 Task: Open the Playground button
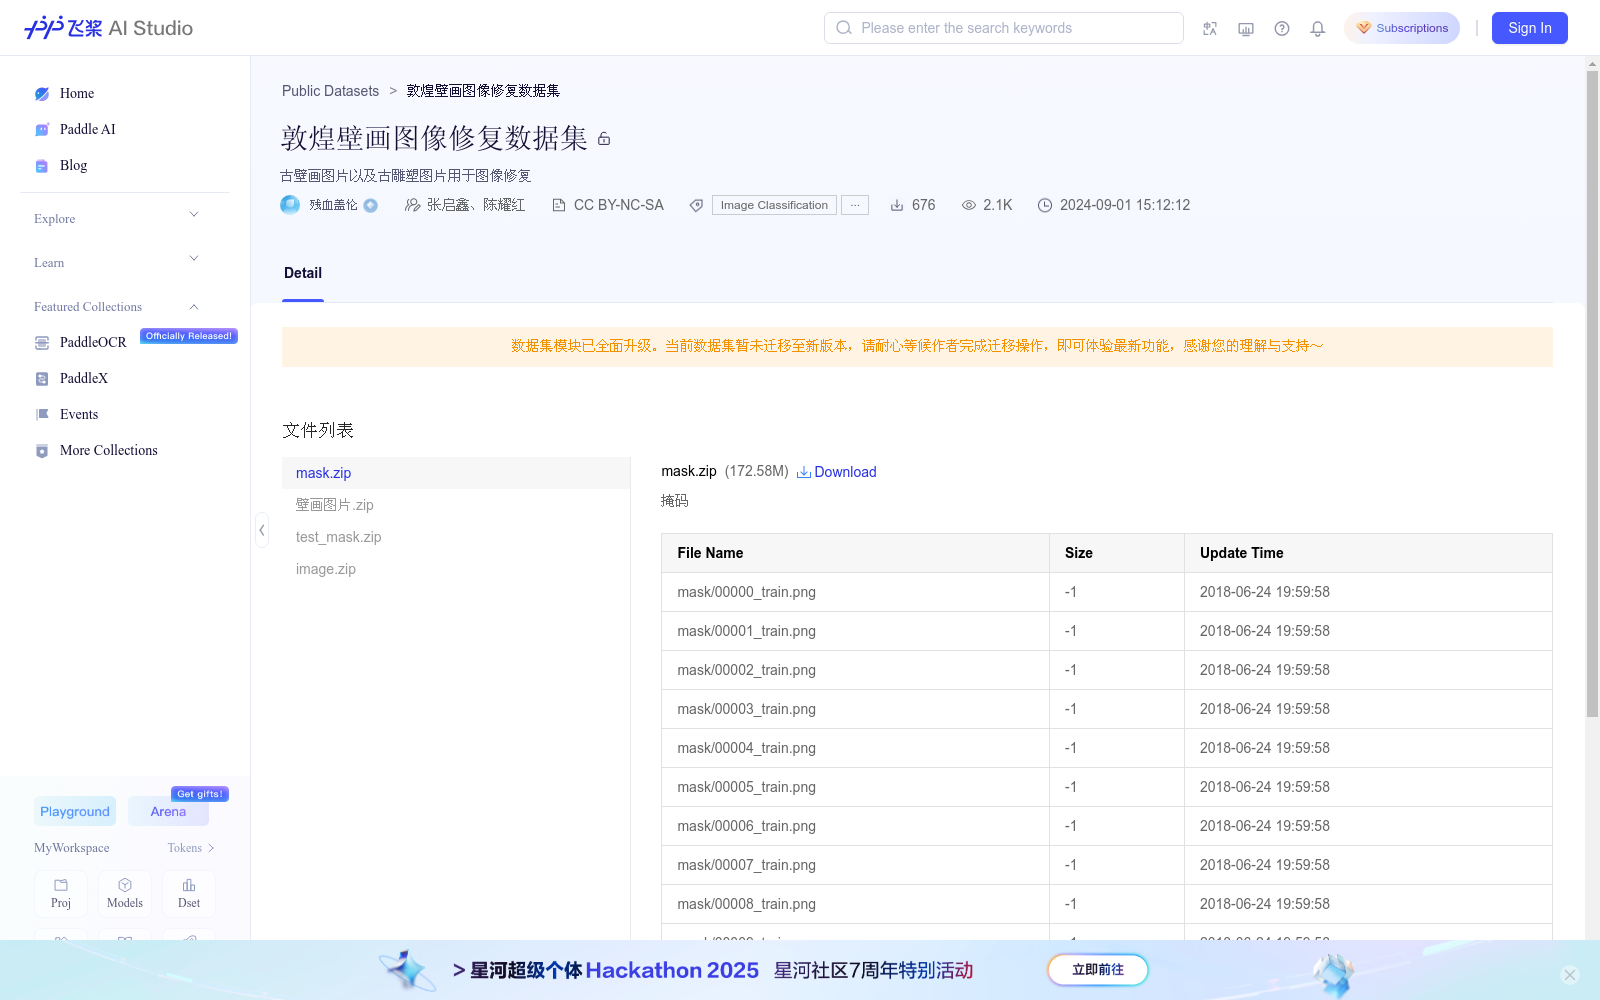coord(75,811)
